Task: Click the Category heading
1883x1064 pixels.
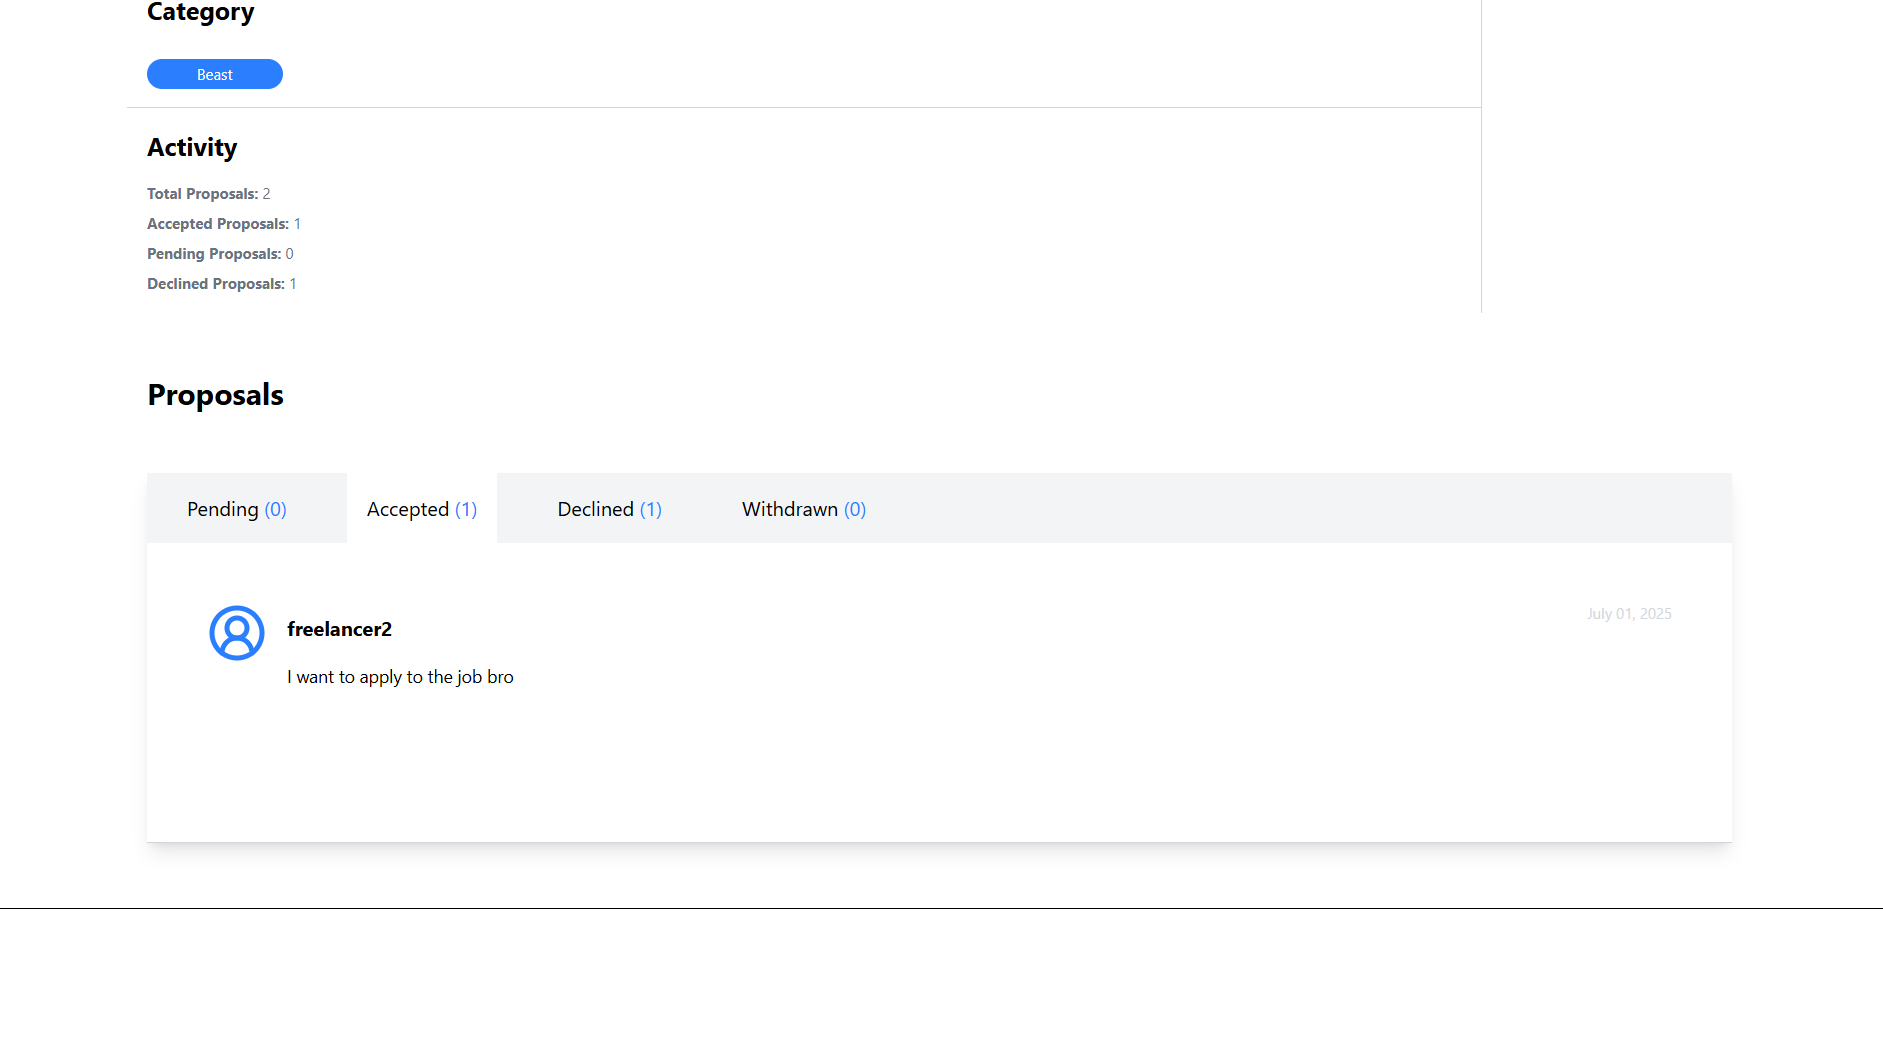Action: click(x=201, y=12)
